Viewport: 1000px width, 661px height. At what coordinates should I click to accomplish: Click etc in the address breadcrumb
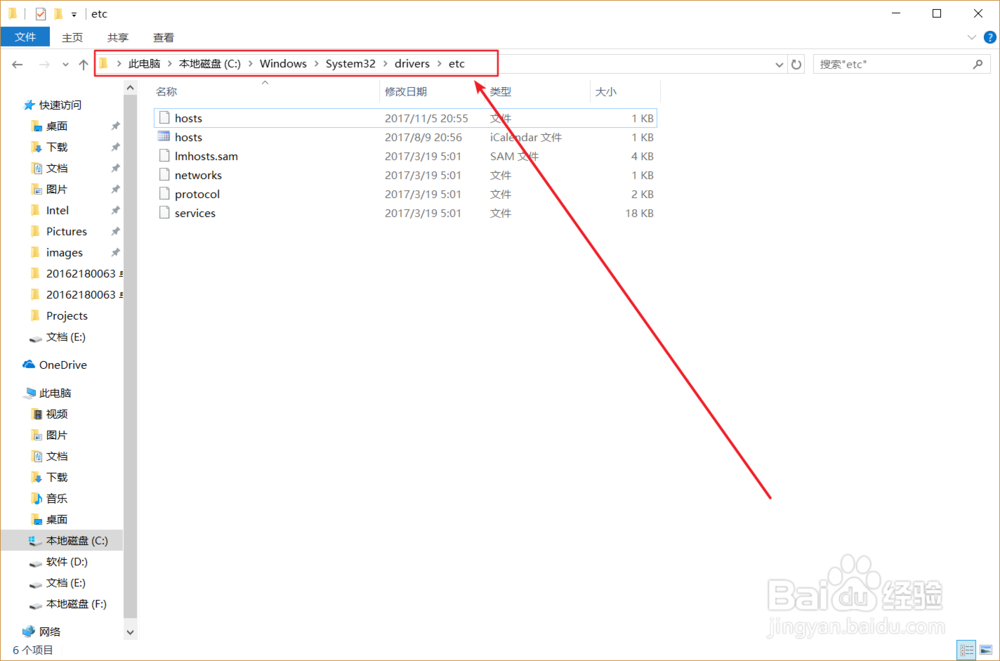(x=457, y=64)
